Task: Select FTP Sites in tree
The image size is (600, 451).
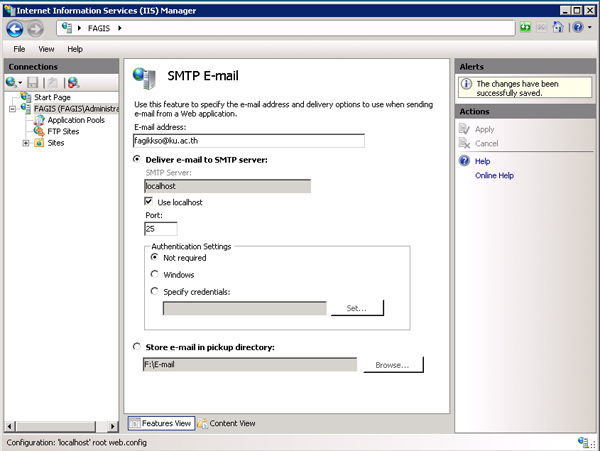Action: [63, 132]
